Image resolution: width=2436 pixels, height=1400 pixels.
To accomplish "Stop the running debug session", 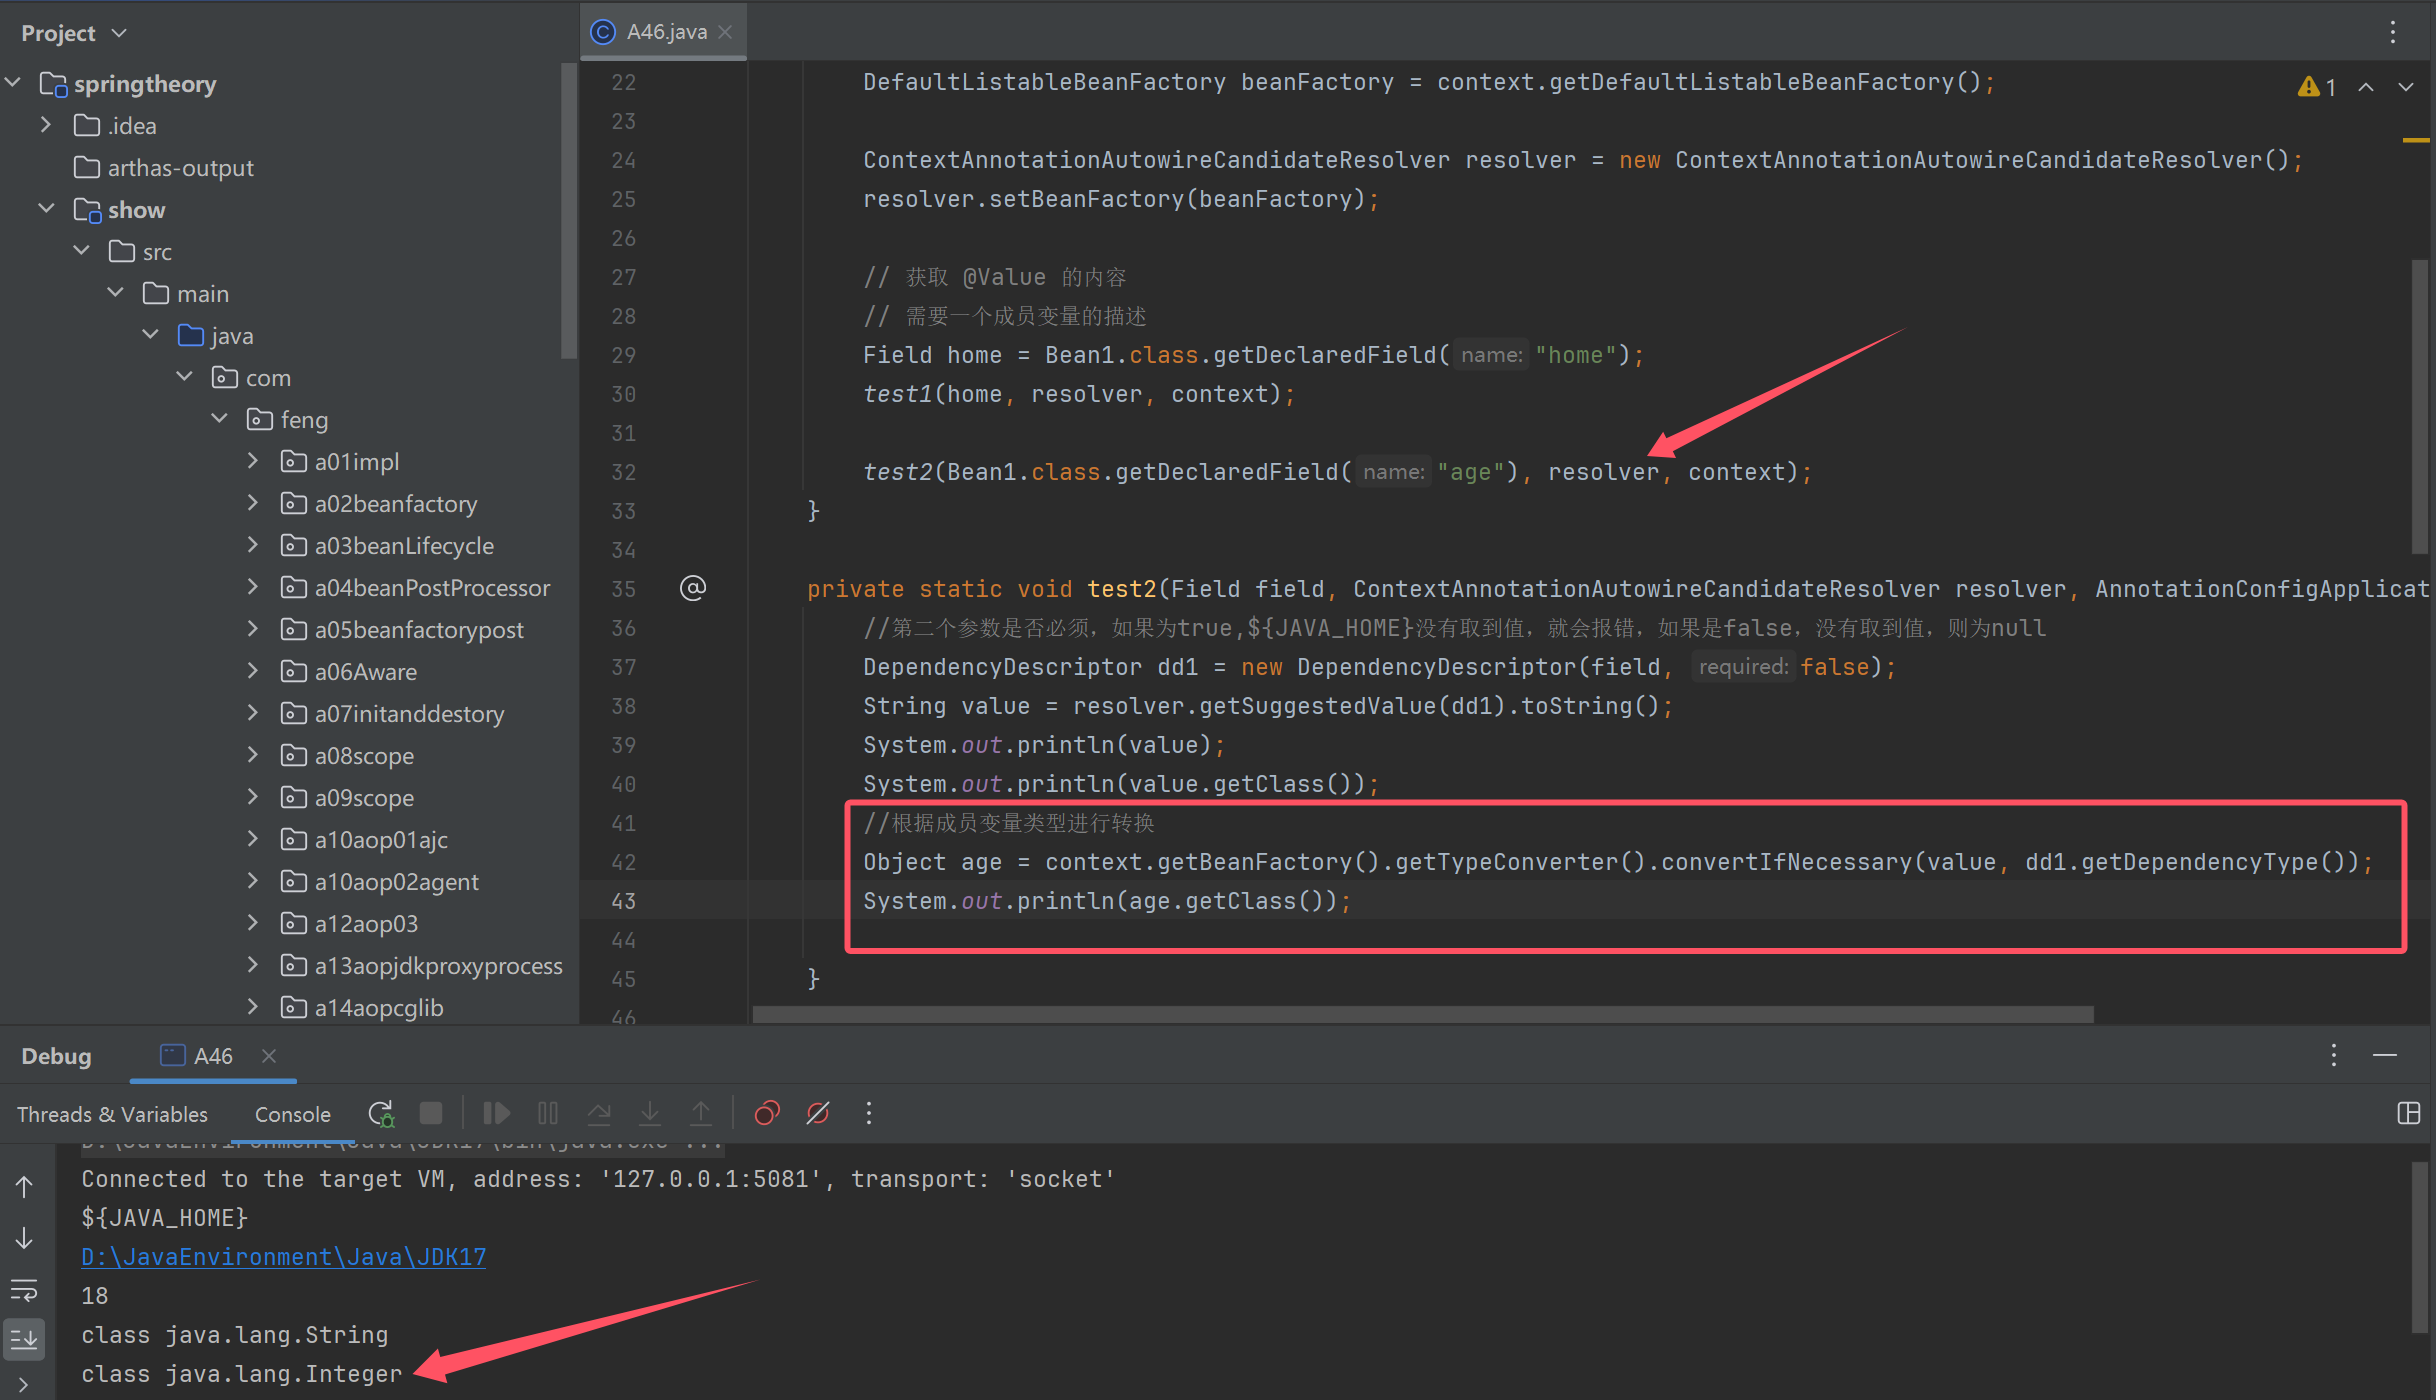I will [x=431, y=1113].
